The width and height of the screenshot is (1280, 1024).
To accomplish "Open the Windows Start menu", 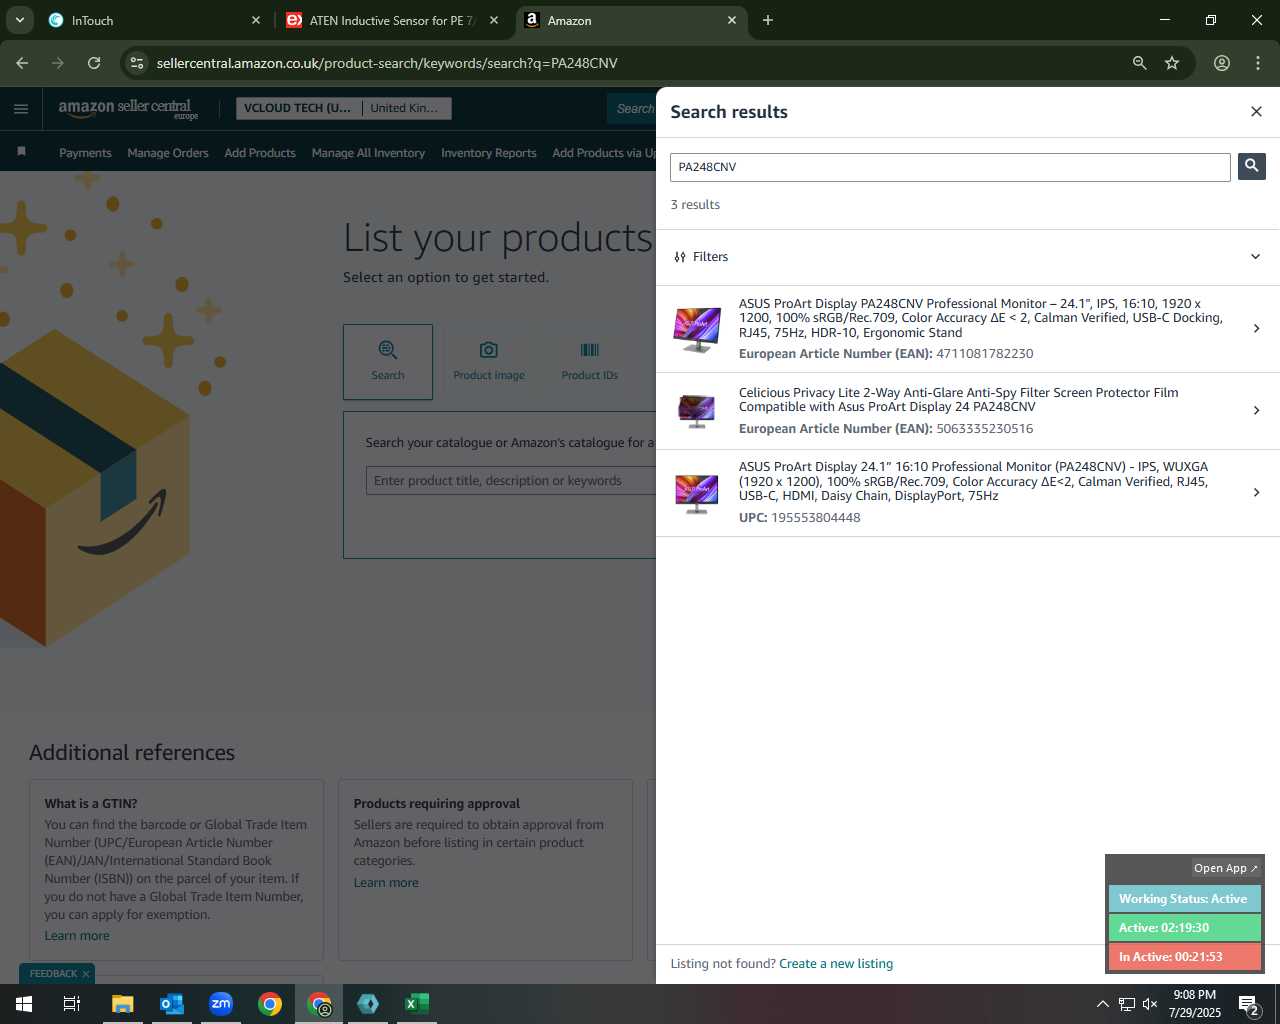I will (x=24, y=1004).
